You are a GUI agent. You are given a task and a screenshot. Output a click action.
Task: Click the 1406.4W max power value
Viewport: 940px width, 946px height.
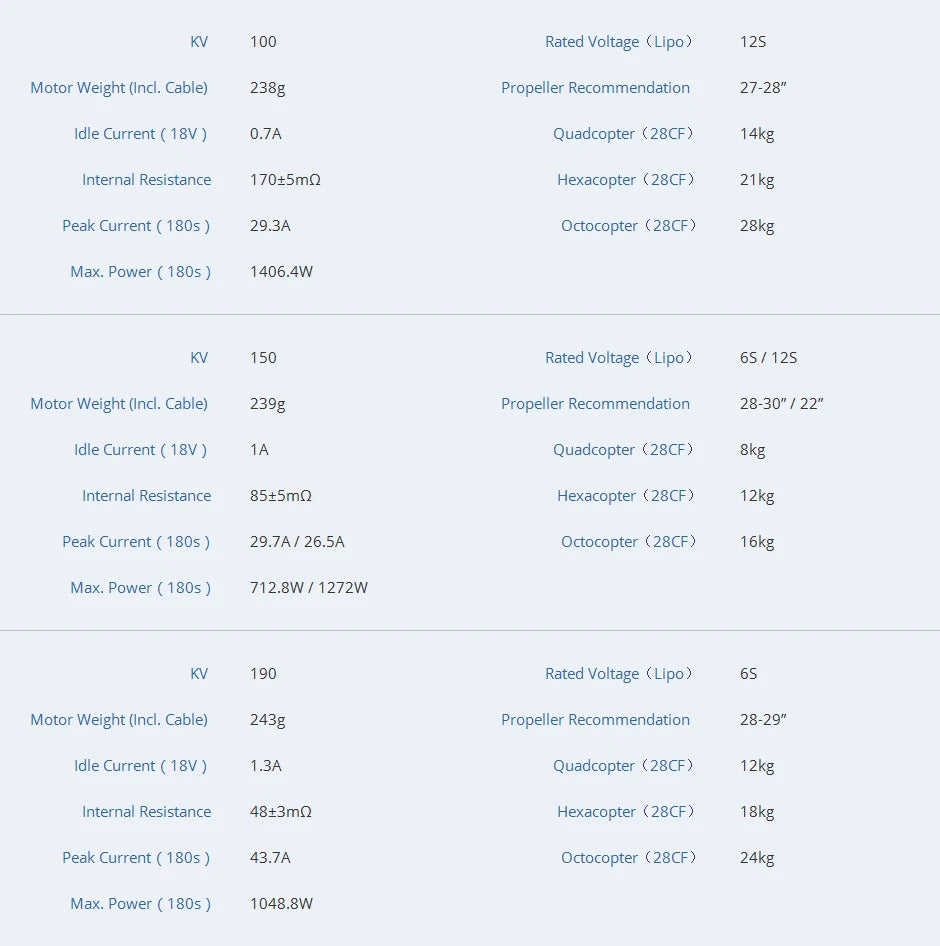(x=281, y=272)
